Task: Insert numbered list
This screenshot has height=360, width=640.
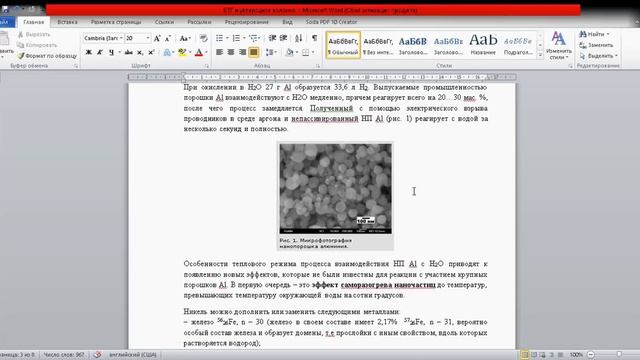Action: [236, 38]
